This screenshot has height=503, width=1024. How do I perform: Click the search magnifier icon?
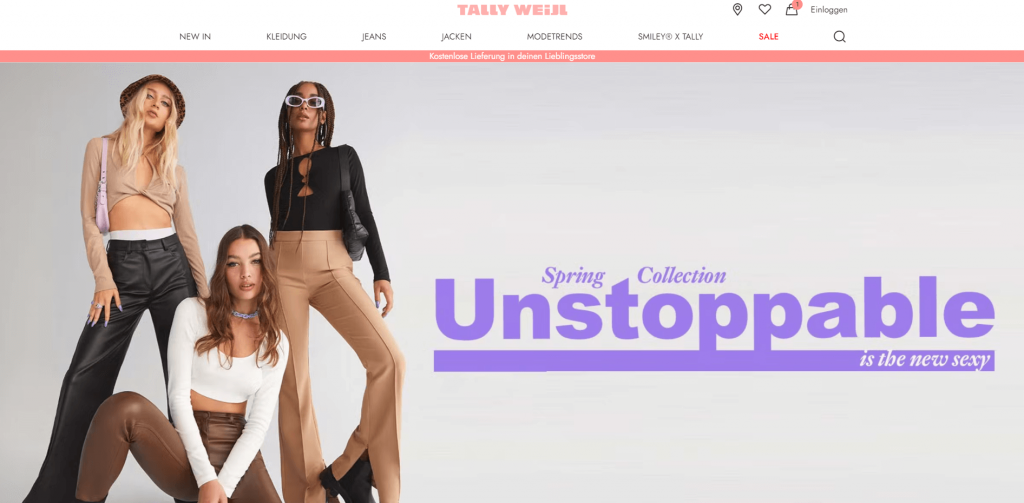[839, 37]
